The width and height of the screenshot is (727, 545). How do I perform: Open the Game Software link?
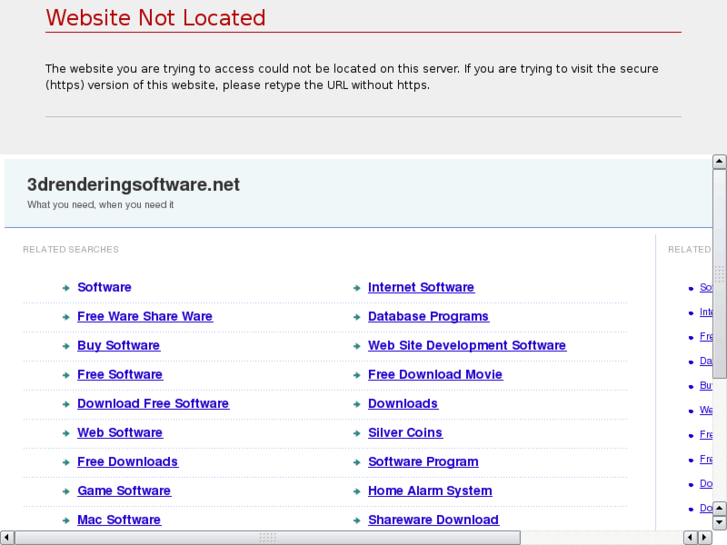[124, 491]
